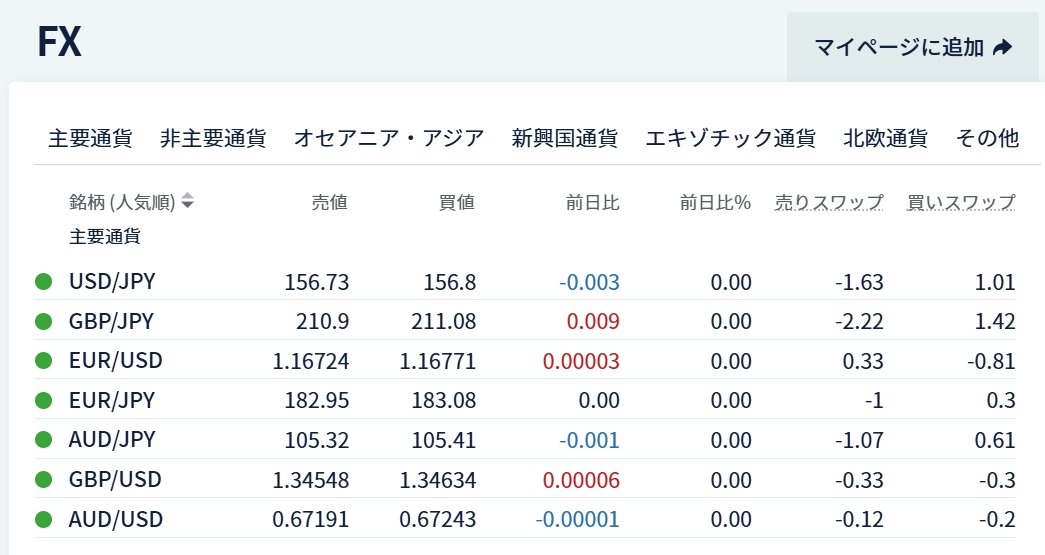Image resolution: width=1045 pixels, height=555 pixels.
Task: Open the EUR/JPY pair
Action: coord(112,400)
